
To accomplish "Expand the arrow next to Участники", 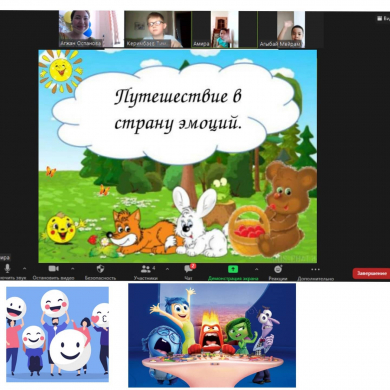I will [167, 269].
